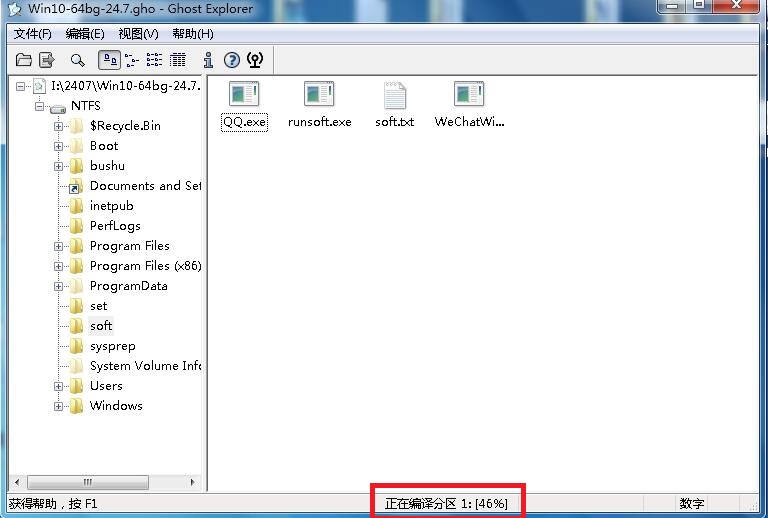Click the tree scrollbar left arrow
Image resolution: width=768 pixels, height=518 pixels.
pyautogui.click(x=17, y=482)
